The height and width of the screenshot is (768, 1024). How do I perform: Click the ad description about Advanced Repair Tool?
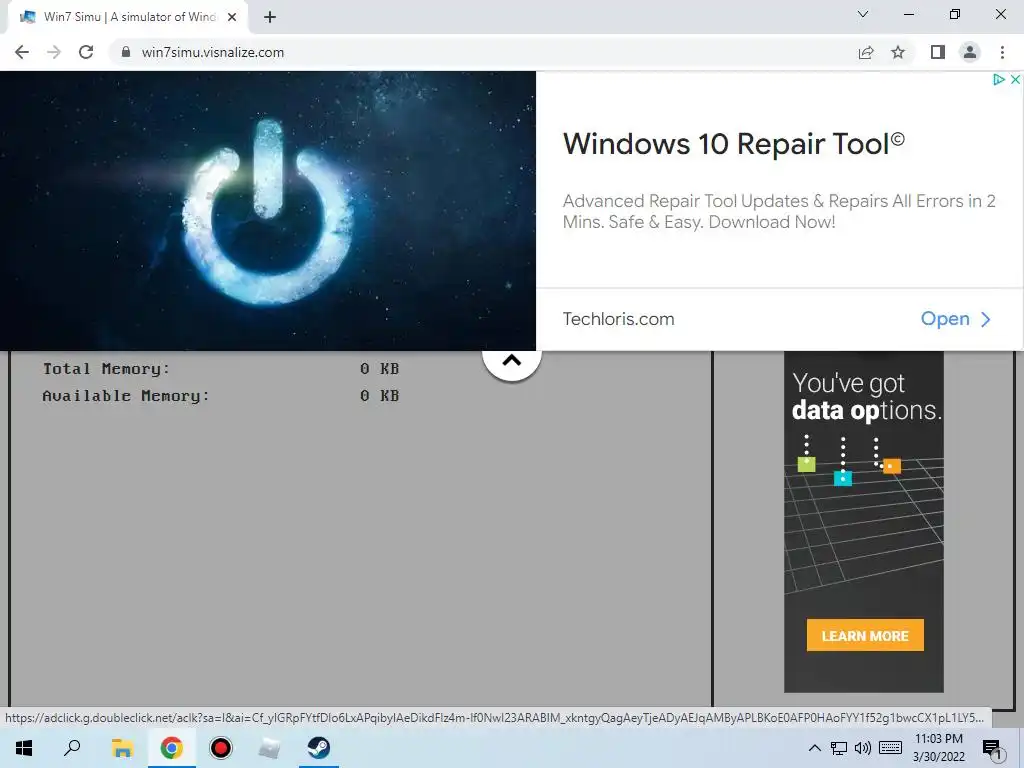click(x=778, y=211)
